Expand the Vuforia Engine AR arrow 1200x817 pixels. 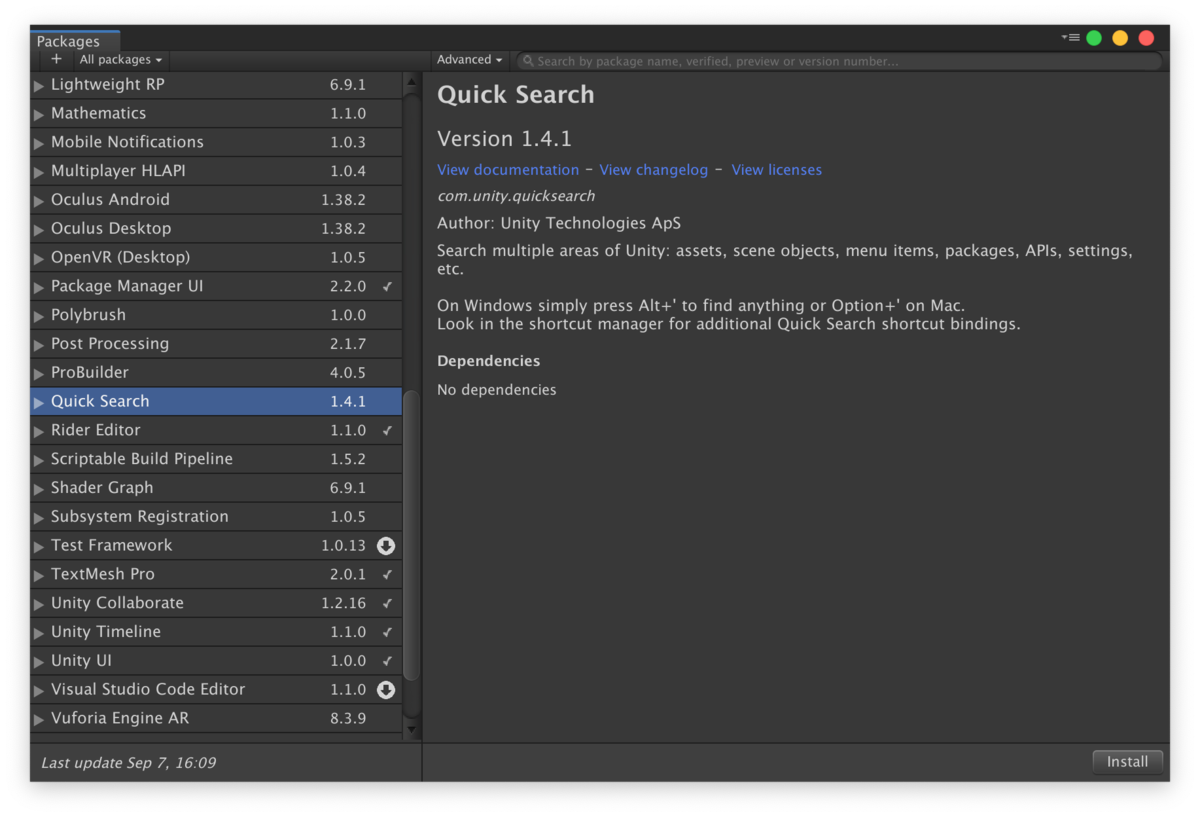pyautogui.click(x=39, y=719)
